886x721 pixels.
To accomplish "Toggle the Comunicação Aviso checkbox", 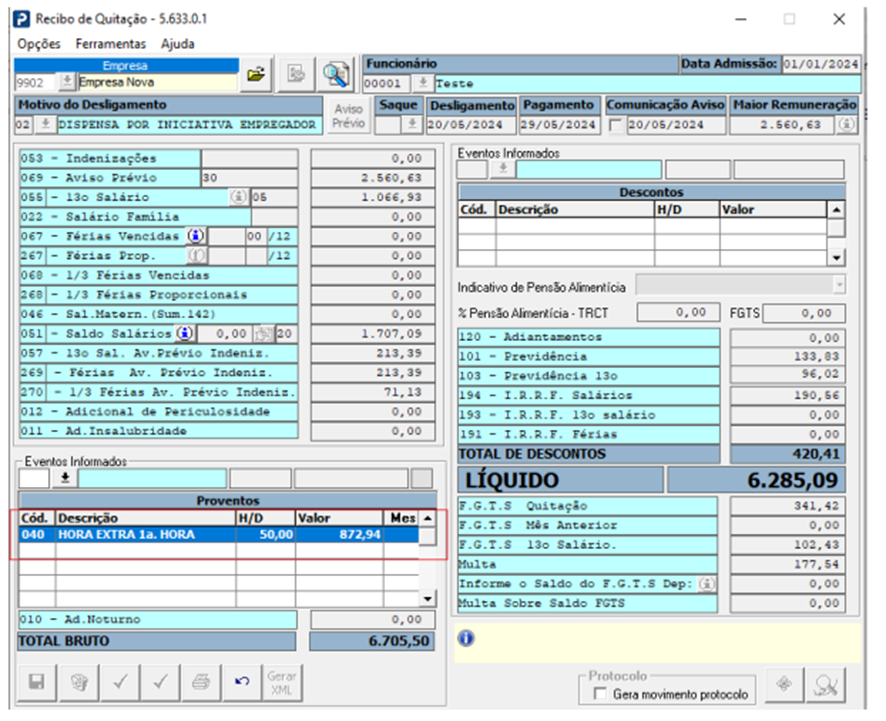I will coord(616,125).
